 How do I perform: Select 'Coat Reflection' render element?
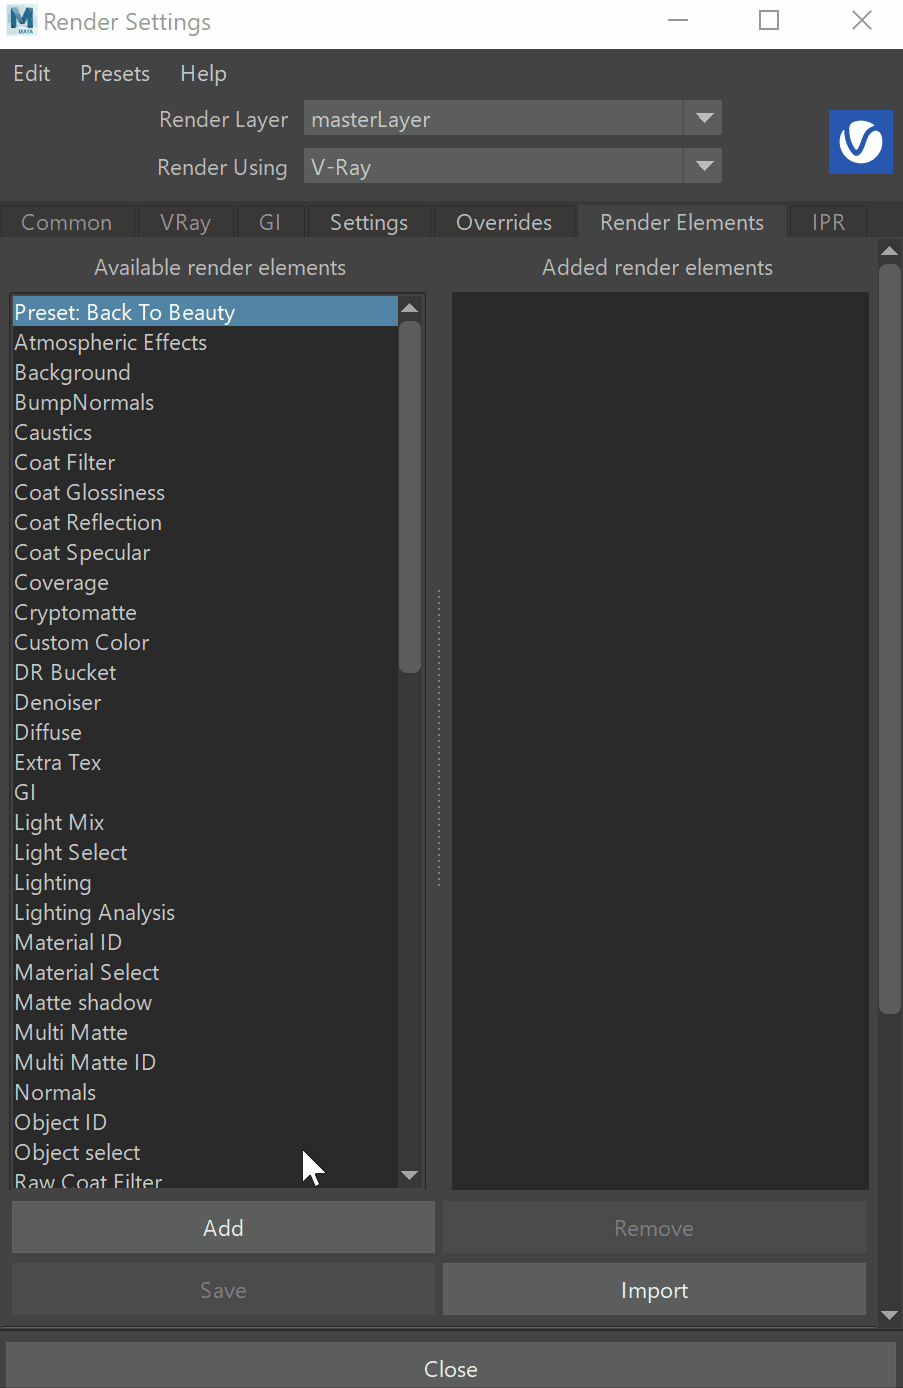205,522
